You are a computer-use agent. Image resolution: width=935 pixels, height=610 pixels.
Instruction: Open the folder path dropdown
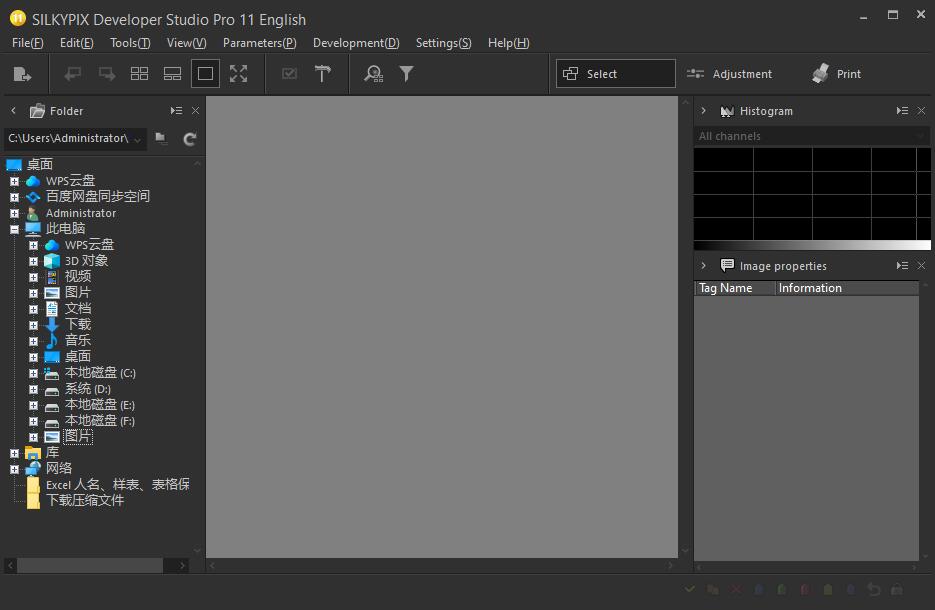[137, 139]
